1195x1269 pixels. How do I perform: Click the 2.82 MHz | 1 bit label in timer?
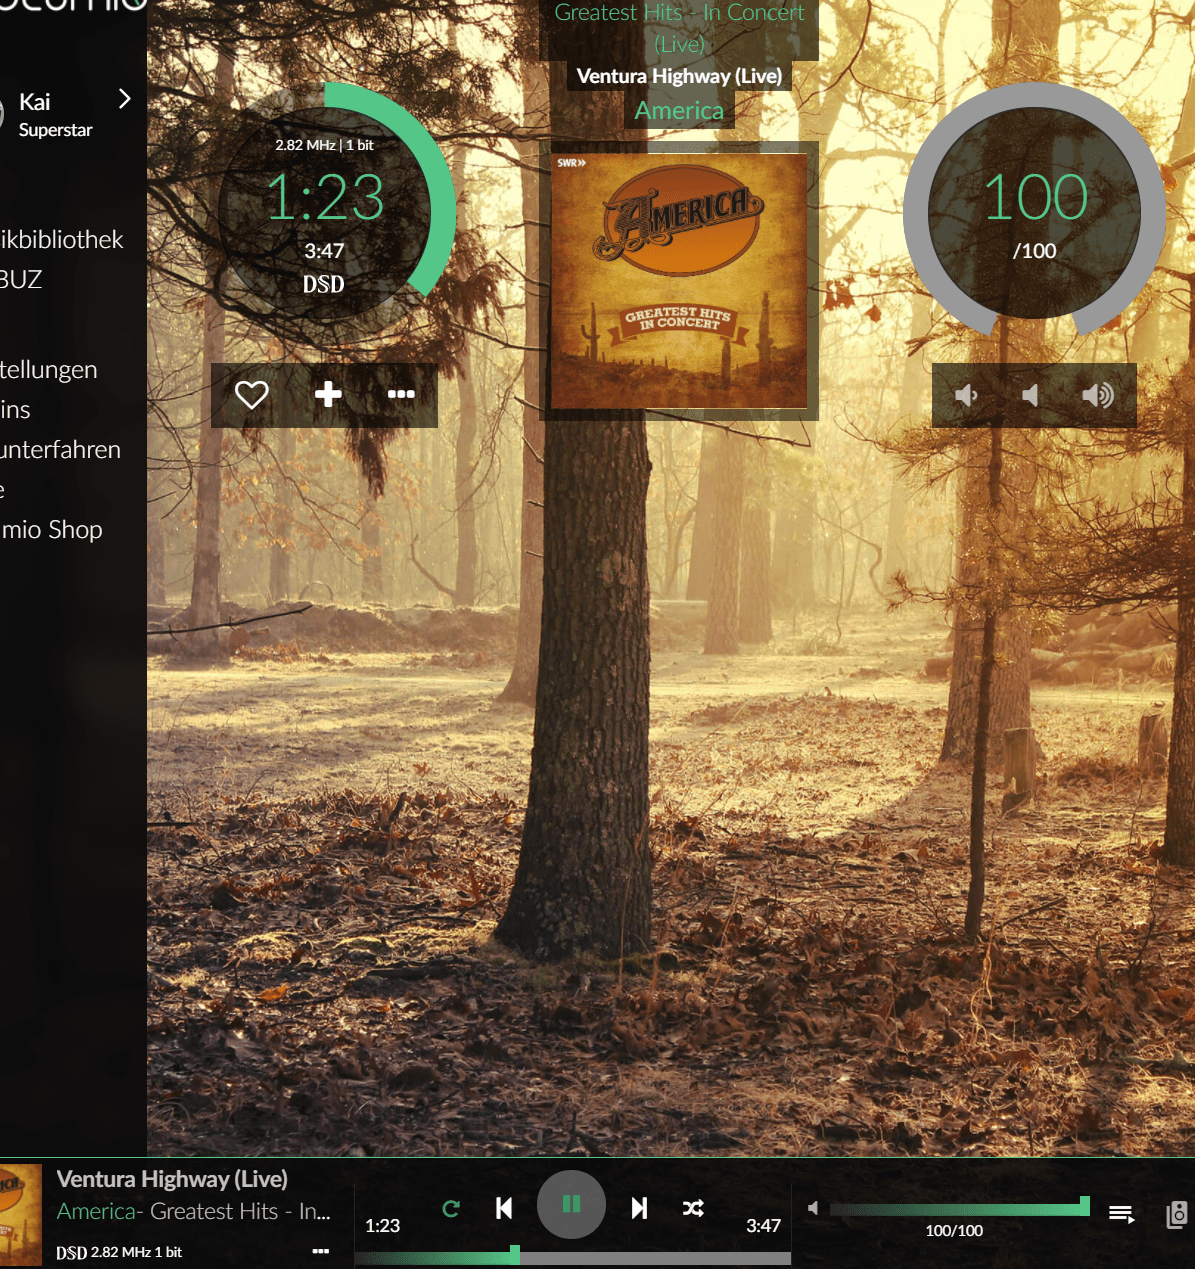pos(324,145)
